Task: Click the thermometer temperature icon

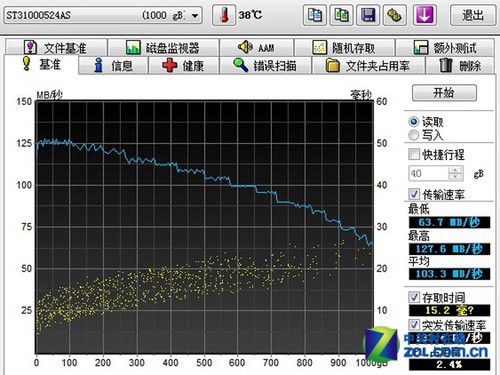Action: click(x=224, y=15)
